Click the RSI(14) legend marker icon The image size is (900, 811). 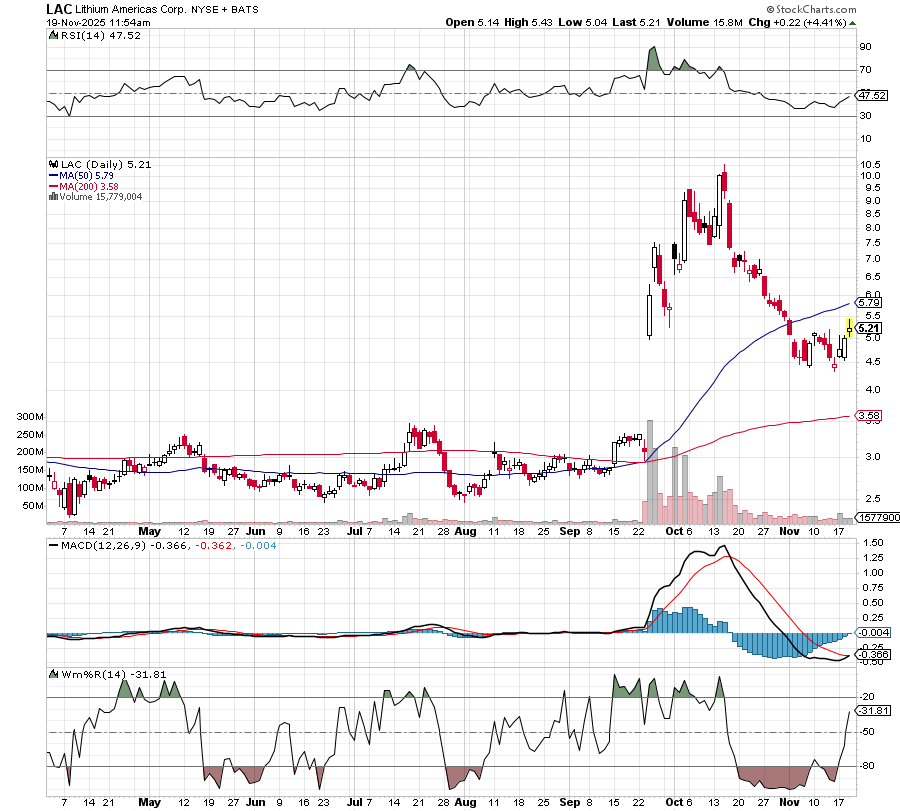click(x=52, y=35)
